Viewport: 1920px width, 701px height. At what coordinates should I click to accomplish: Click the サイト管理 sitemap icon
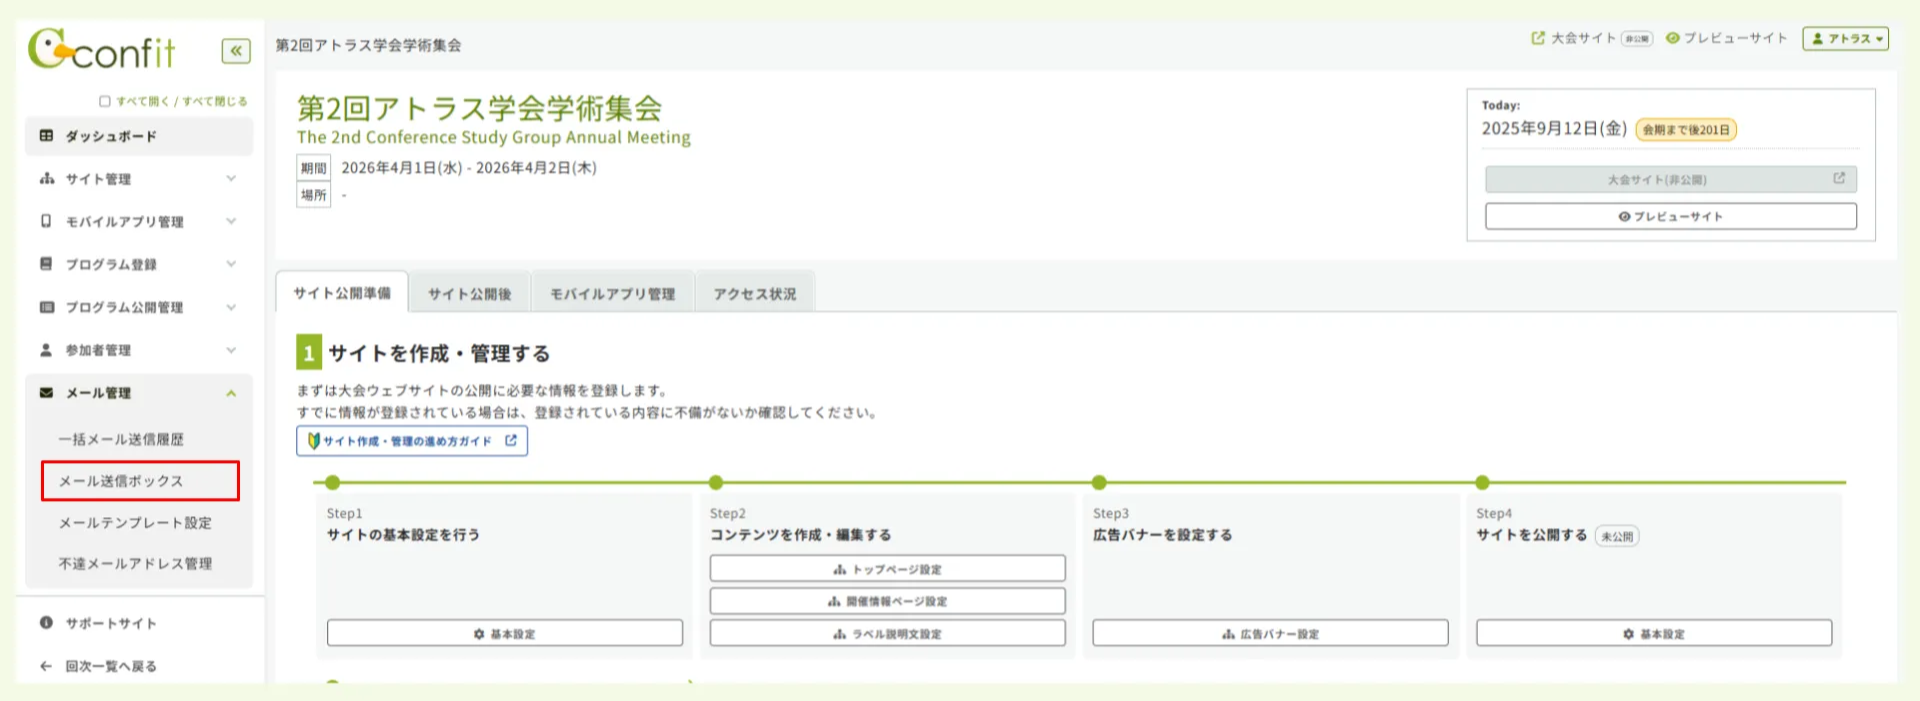[x=46, y=179]
